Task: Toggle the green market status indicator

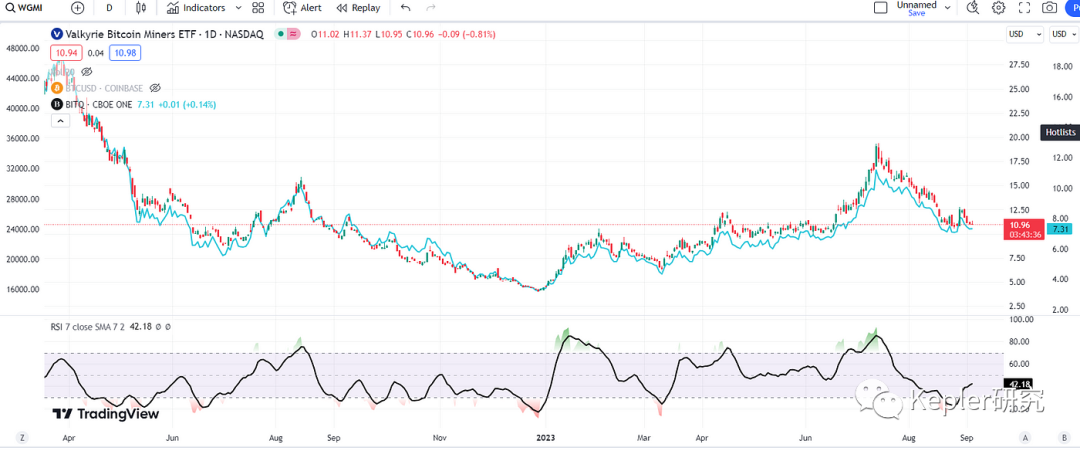Action: pyautogui.click(x=280, y=34)
